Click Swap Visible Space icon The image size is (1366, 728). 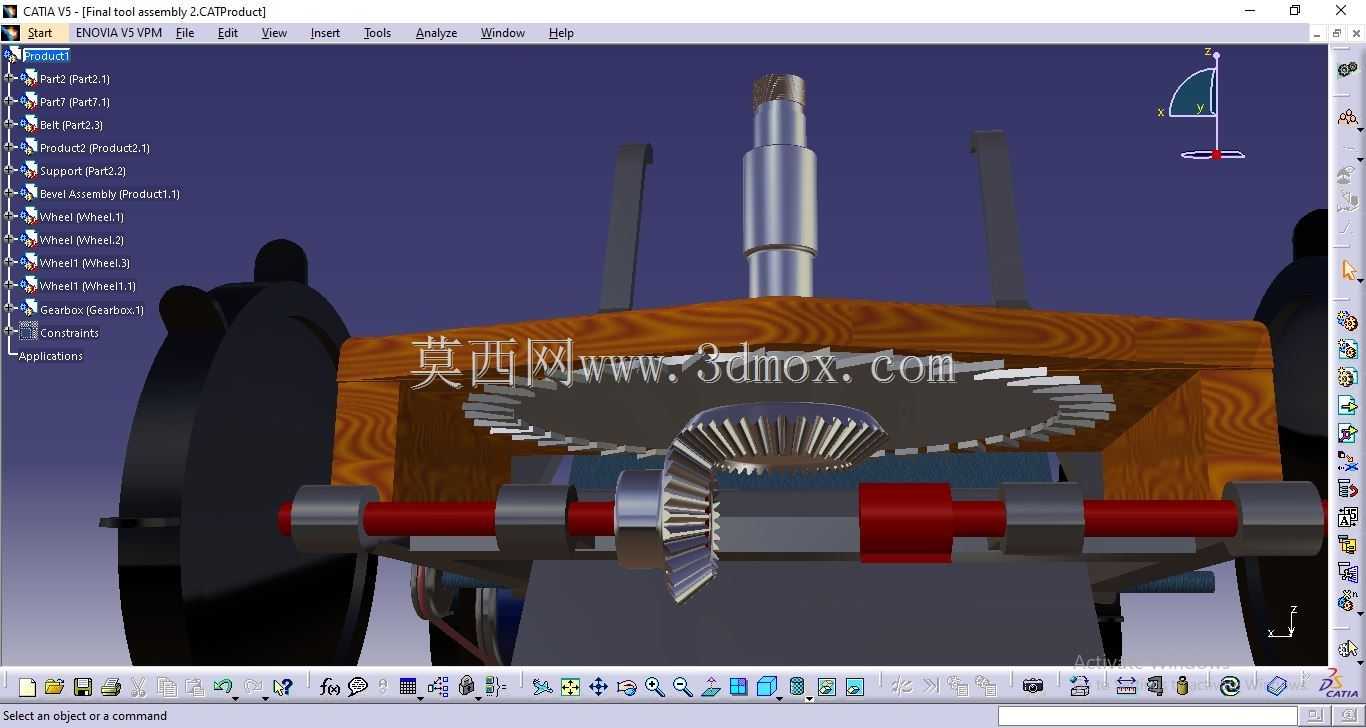(854, 687)
